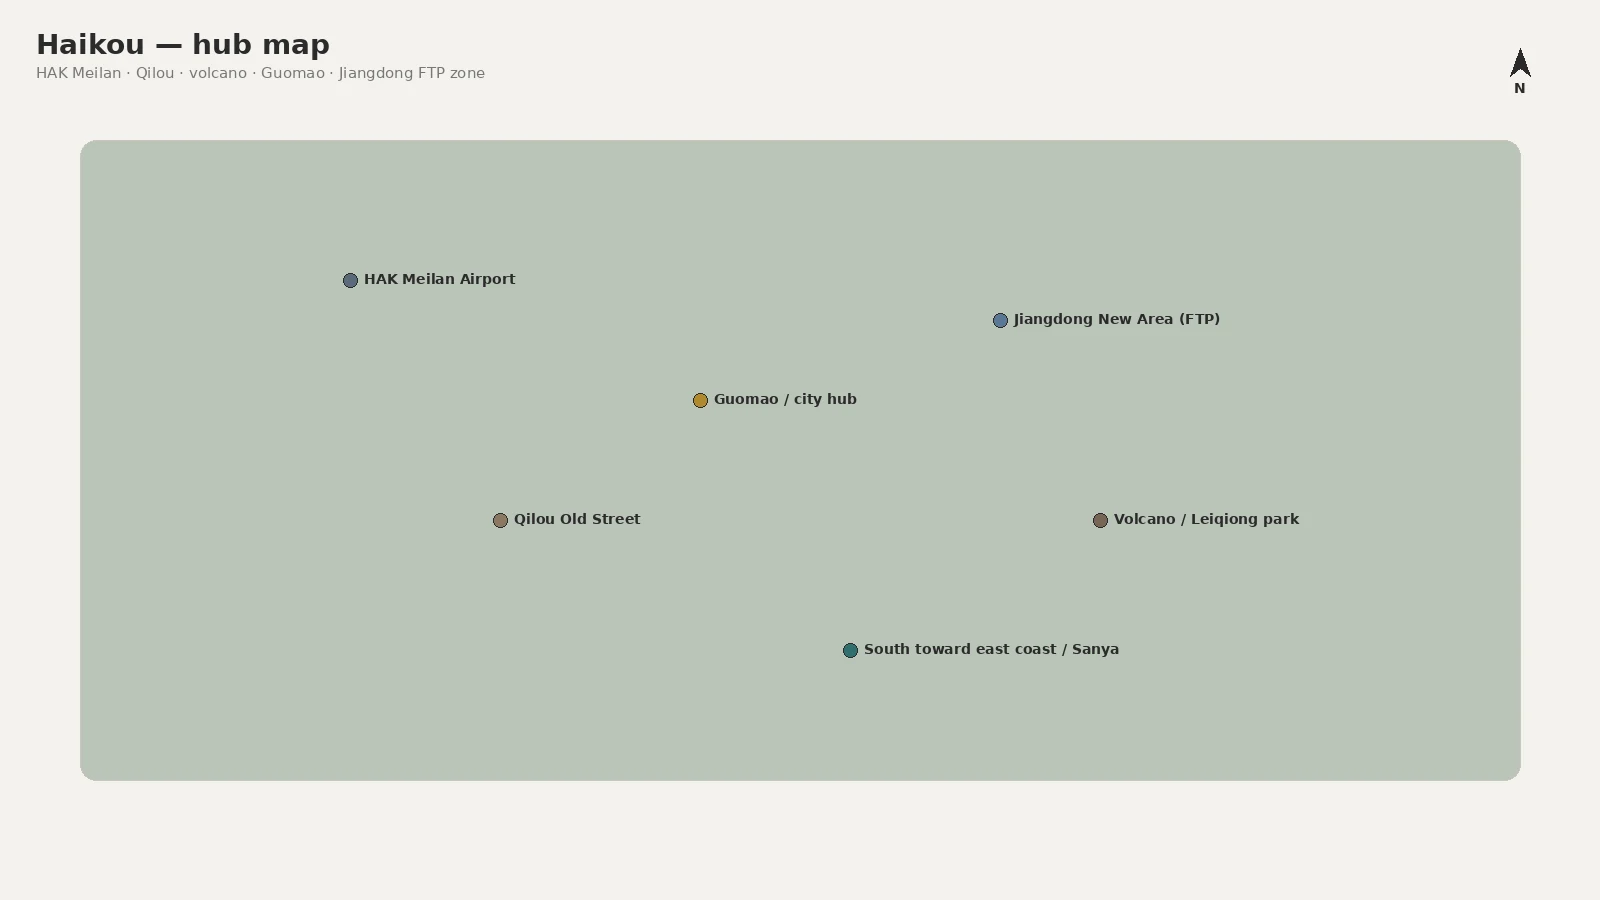Select the Jiangdong New Area blue marker

[1000, 320]
